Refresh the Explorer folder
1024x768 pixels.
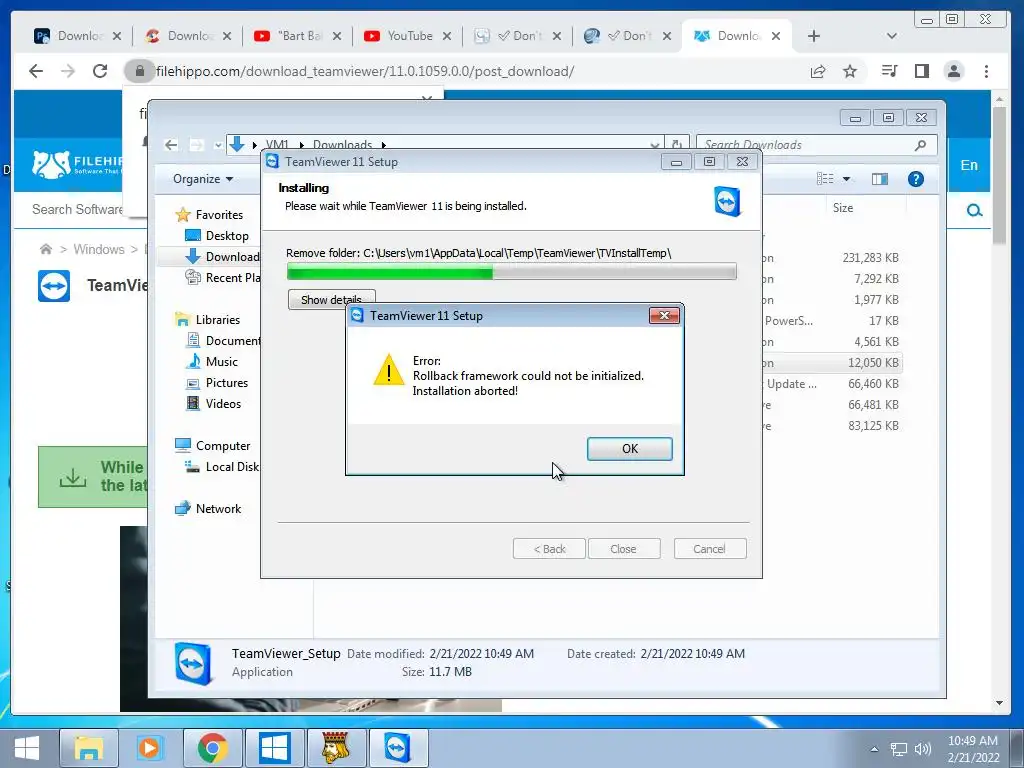(x=677, y=144)
